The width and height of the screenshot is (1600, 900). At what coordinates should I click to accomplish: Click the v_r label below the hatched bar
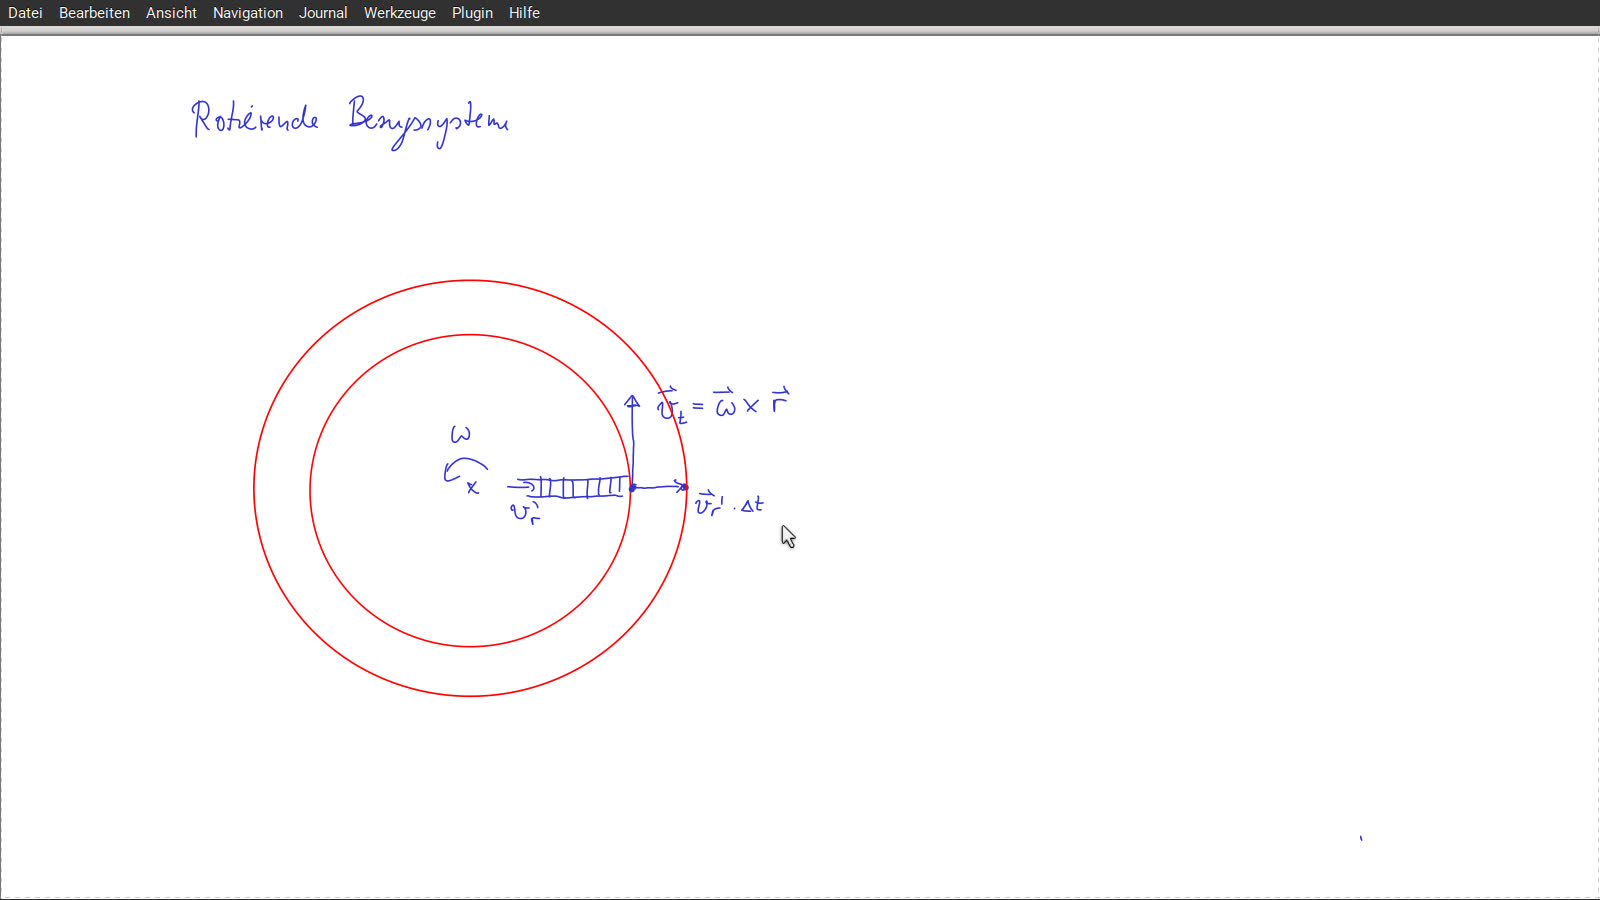(525, 513)
